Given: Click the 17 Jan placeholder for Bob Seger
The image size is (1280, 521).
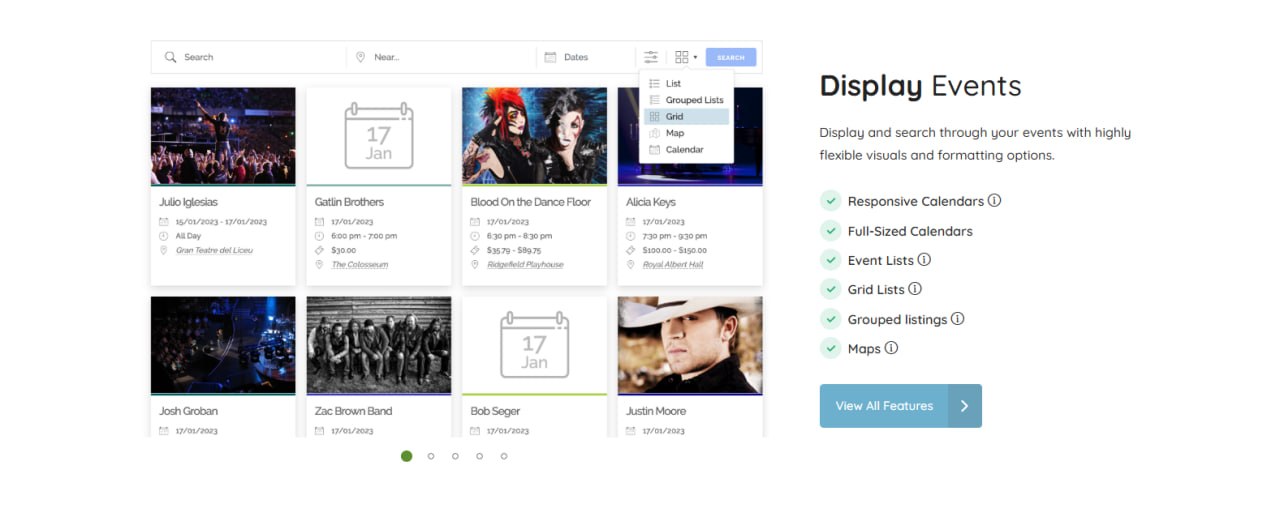Looking at the screenshot, I should [x=535, y=345].
